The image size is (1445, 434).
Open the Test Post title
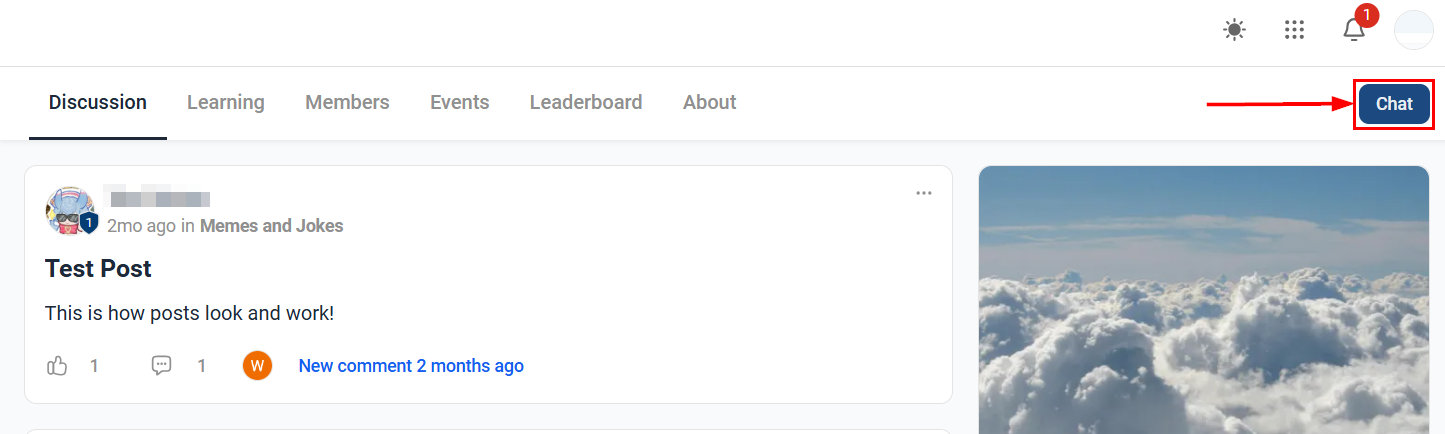click(x=98, y=269)
